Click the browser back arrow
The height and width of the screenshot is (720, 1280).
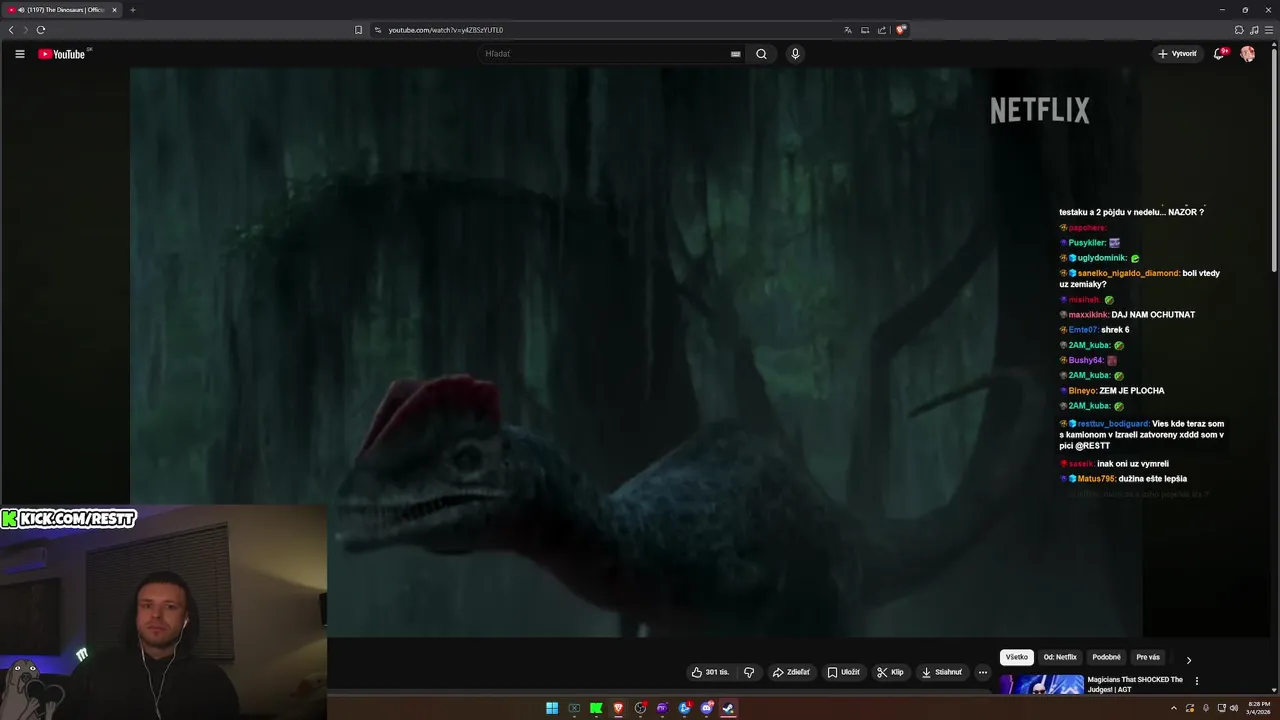pyautogui.click(x=11, y=30)
